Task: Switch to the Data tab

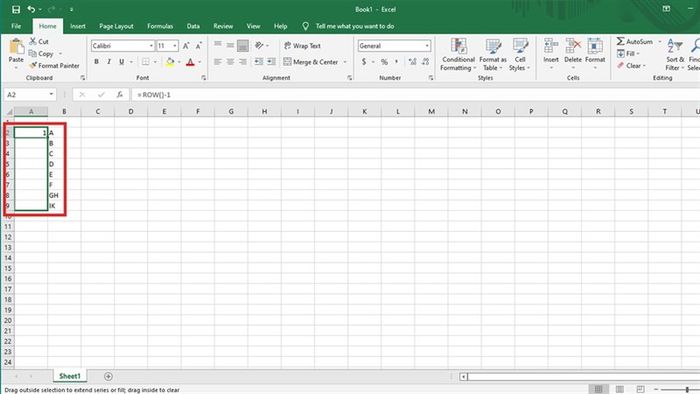Action: [x=193, y=26]
